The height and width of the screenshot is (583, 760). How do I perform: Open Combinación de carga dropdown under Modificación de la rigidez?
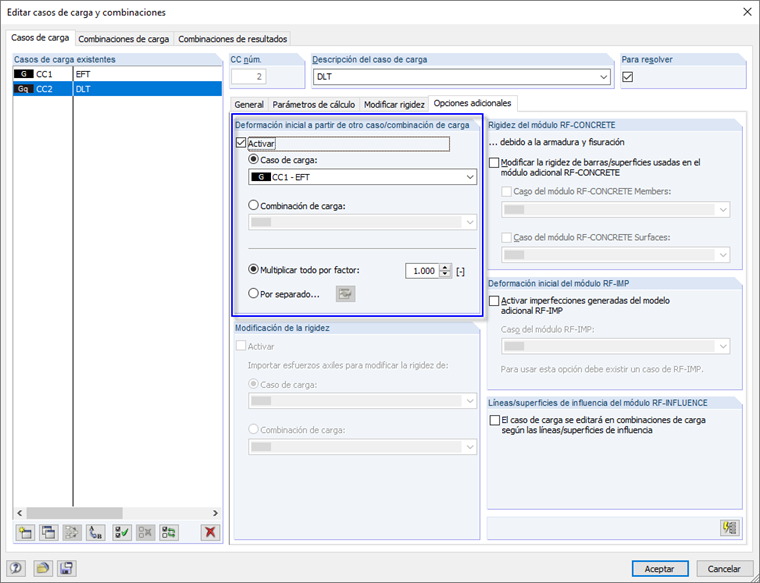click(470, 447)
